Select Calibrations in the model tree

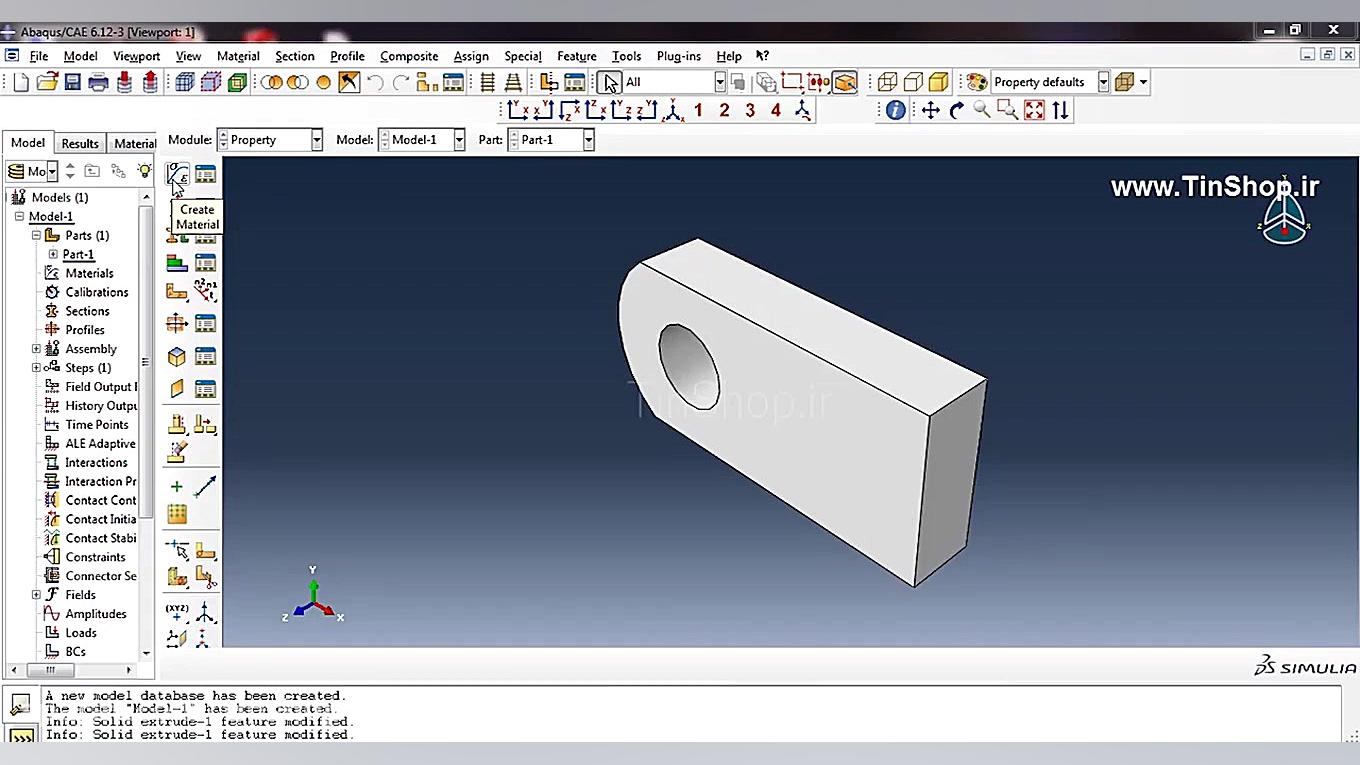coord(97,292)
